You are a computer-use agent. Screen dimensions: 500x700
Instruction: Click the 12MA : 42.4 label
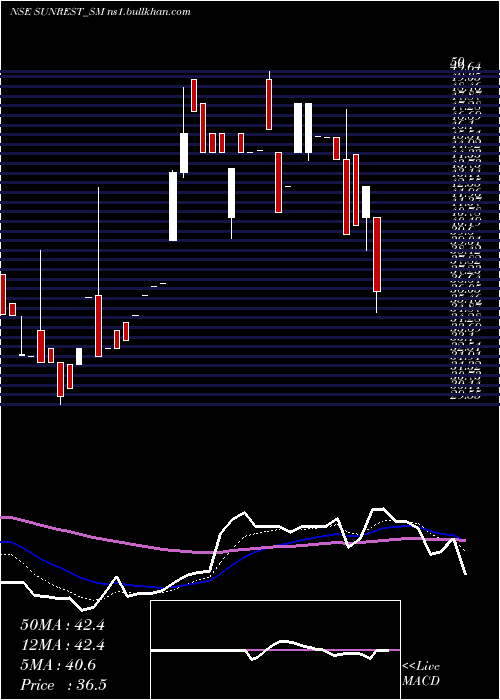(x=62, y=646)
